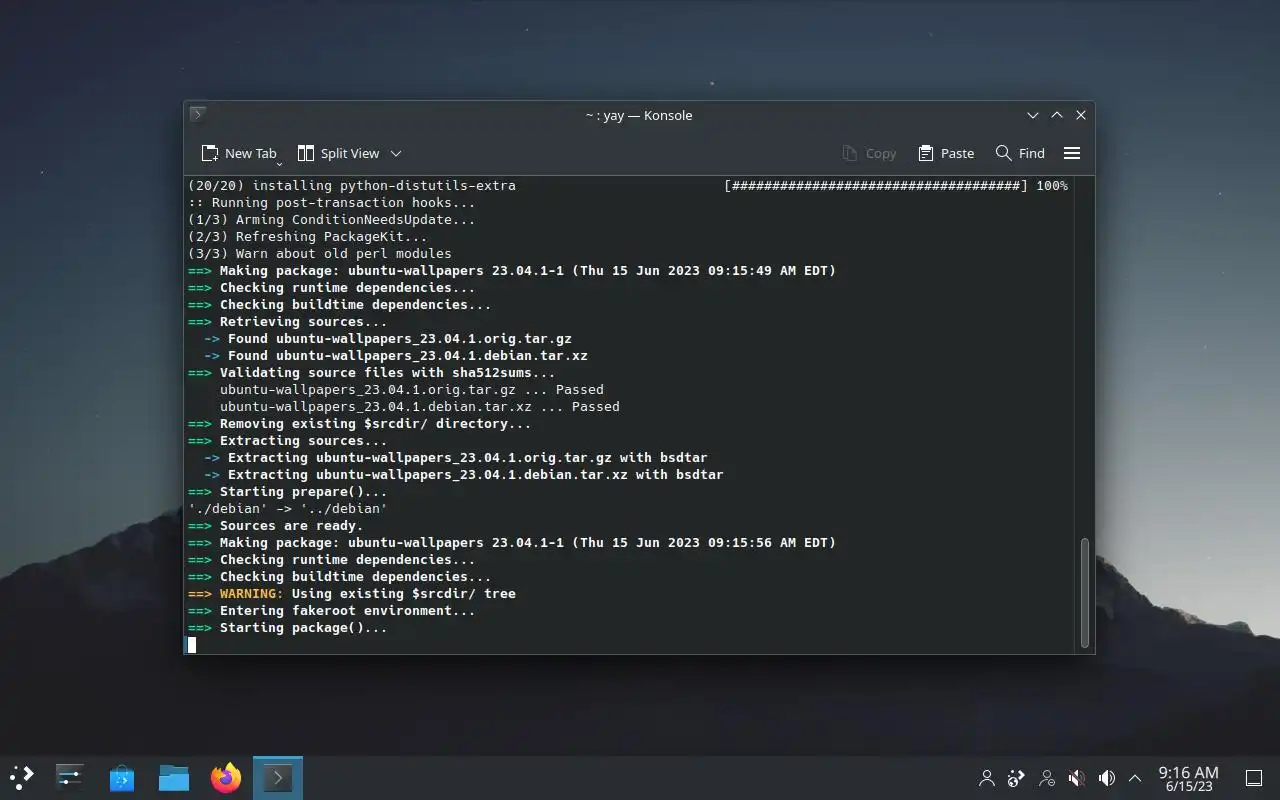Image resolution: width=1280 pixels, height=800 pixels.
Task: Click line 'installing python-distutils-extra'
Action: [x=352, y=185]
